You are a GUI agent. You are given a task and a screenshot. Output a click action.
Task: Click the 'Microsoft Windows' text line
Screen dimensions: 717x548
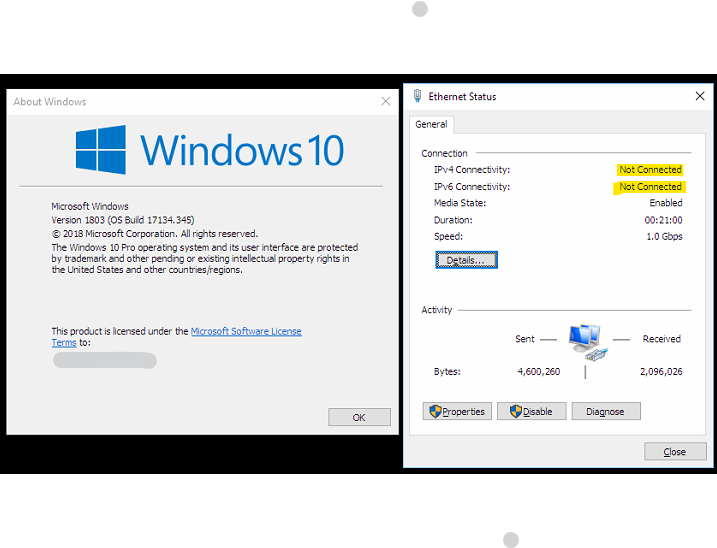click(90, 206)
